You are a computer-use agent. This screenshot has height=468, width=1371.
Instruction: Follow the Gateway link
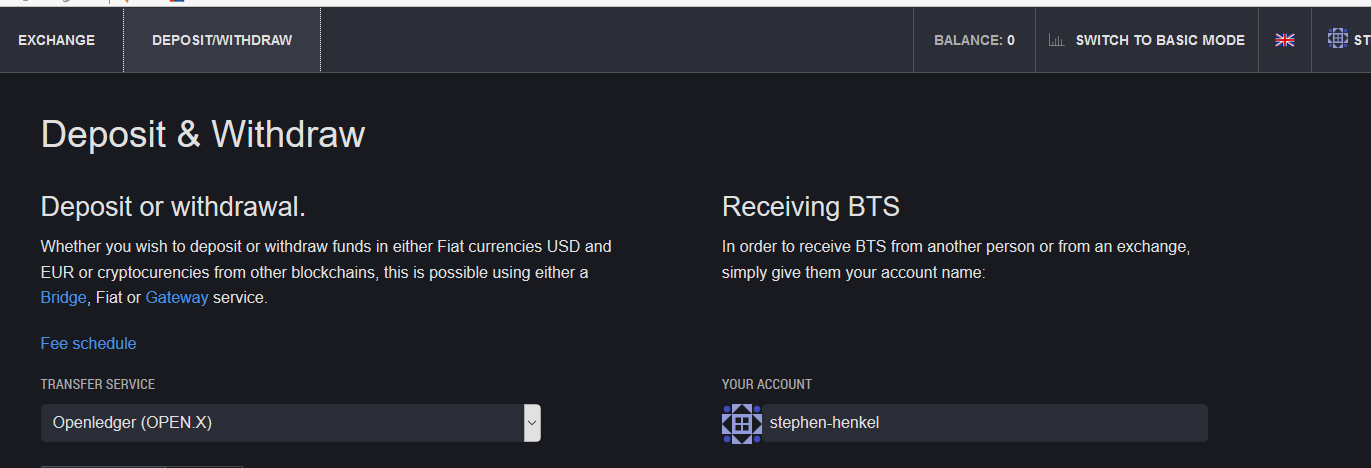(x=177, y=297)
